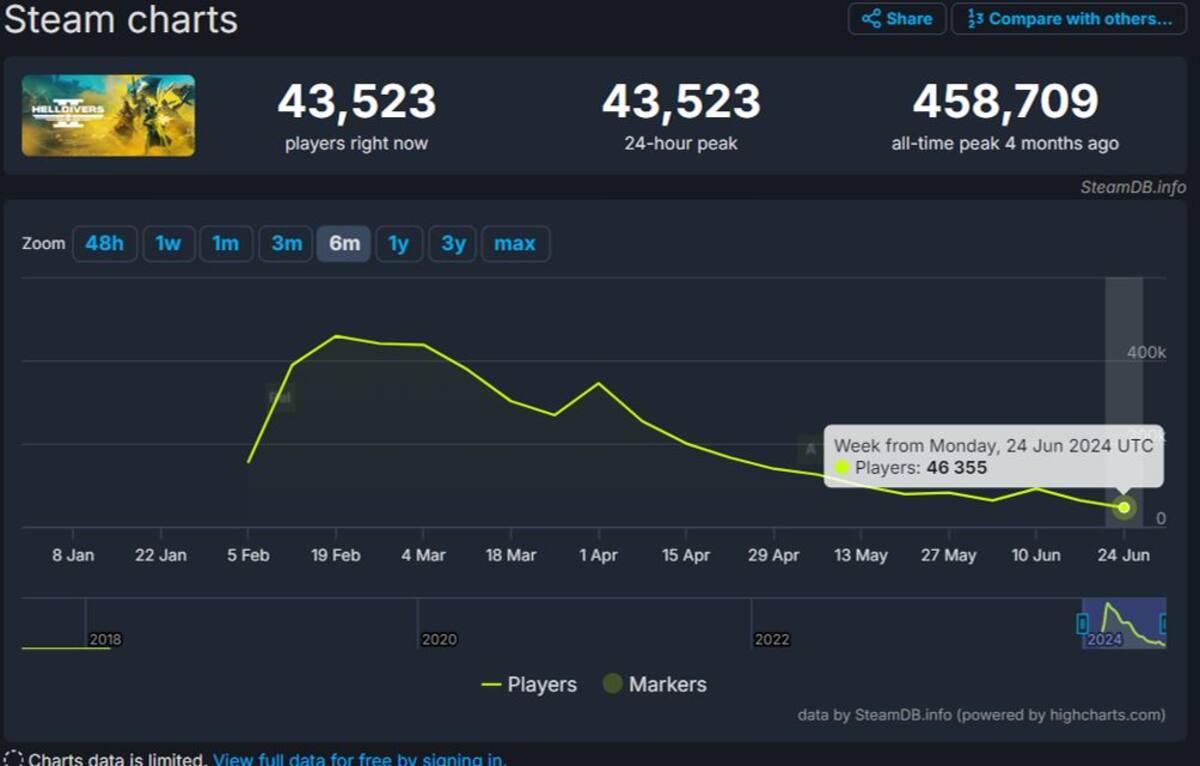Click the 24-hour peak label
The image size is (1200, 766).
681,144
